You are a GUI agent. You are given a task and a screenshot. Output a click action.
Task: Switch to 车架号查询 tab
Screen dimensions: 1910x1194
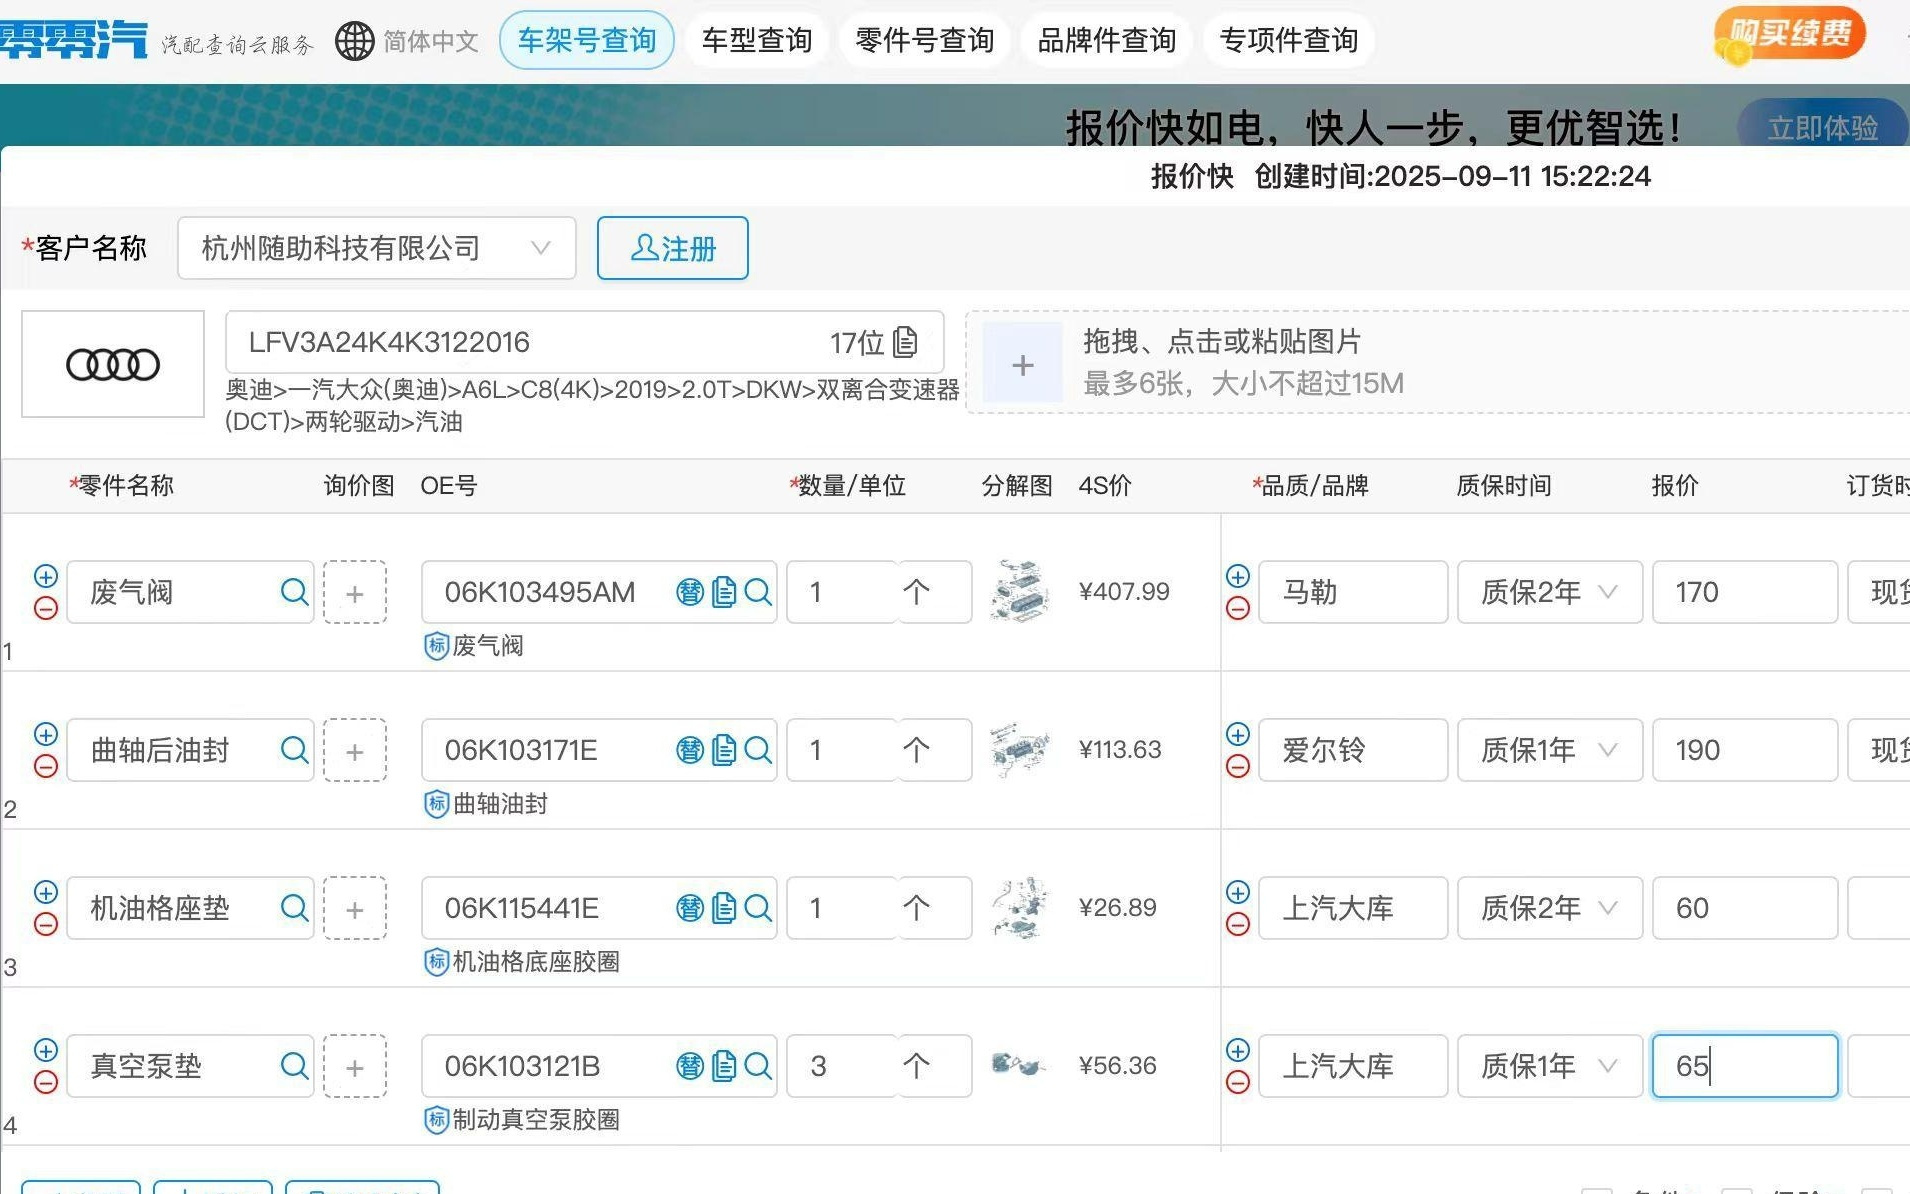pos(587,40)
